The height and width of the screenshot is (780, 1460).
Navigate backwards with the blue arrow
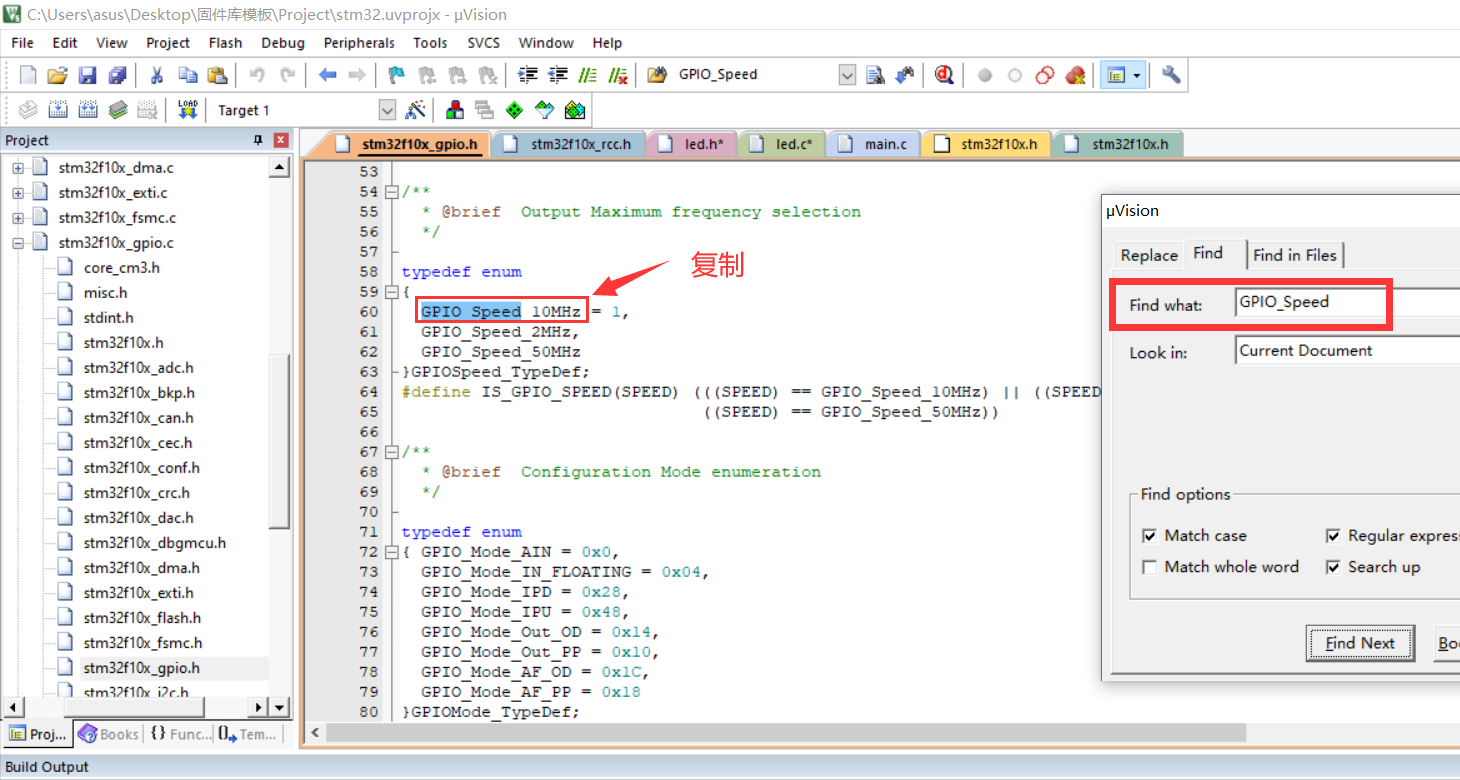tap(327, 75)
